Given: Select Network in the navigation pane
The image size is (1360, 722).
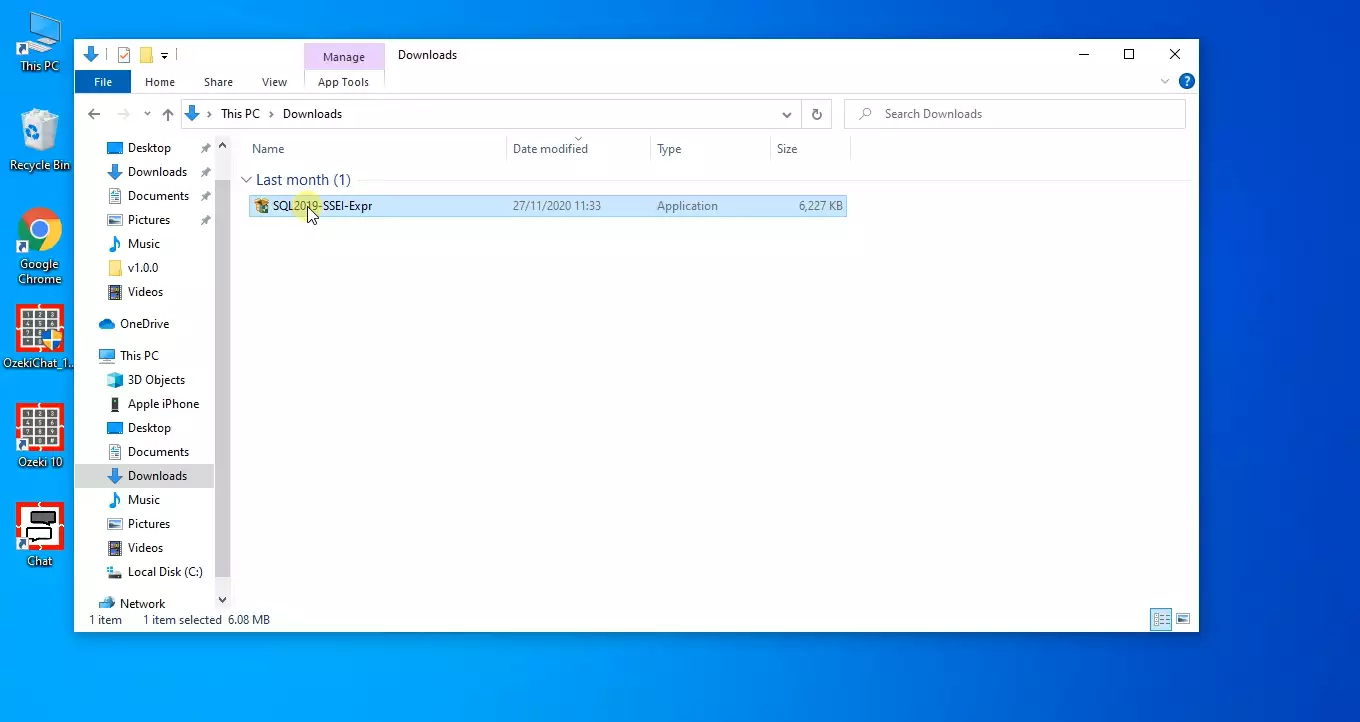Looking at the screenshot, I should coord(142,604).
